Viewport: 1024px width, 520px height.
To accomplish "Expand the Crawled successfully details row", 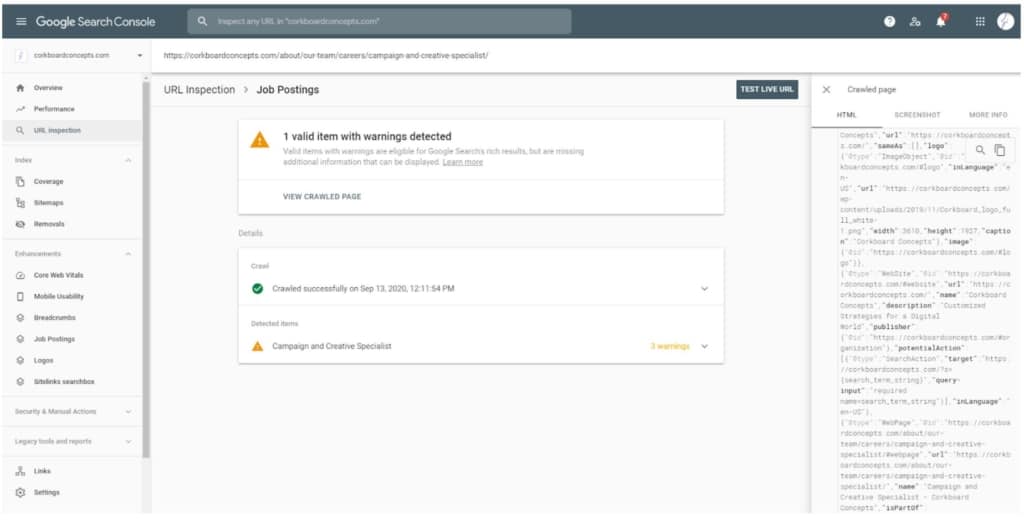I will tap(704, 288).
